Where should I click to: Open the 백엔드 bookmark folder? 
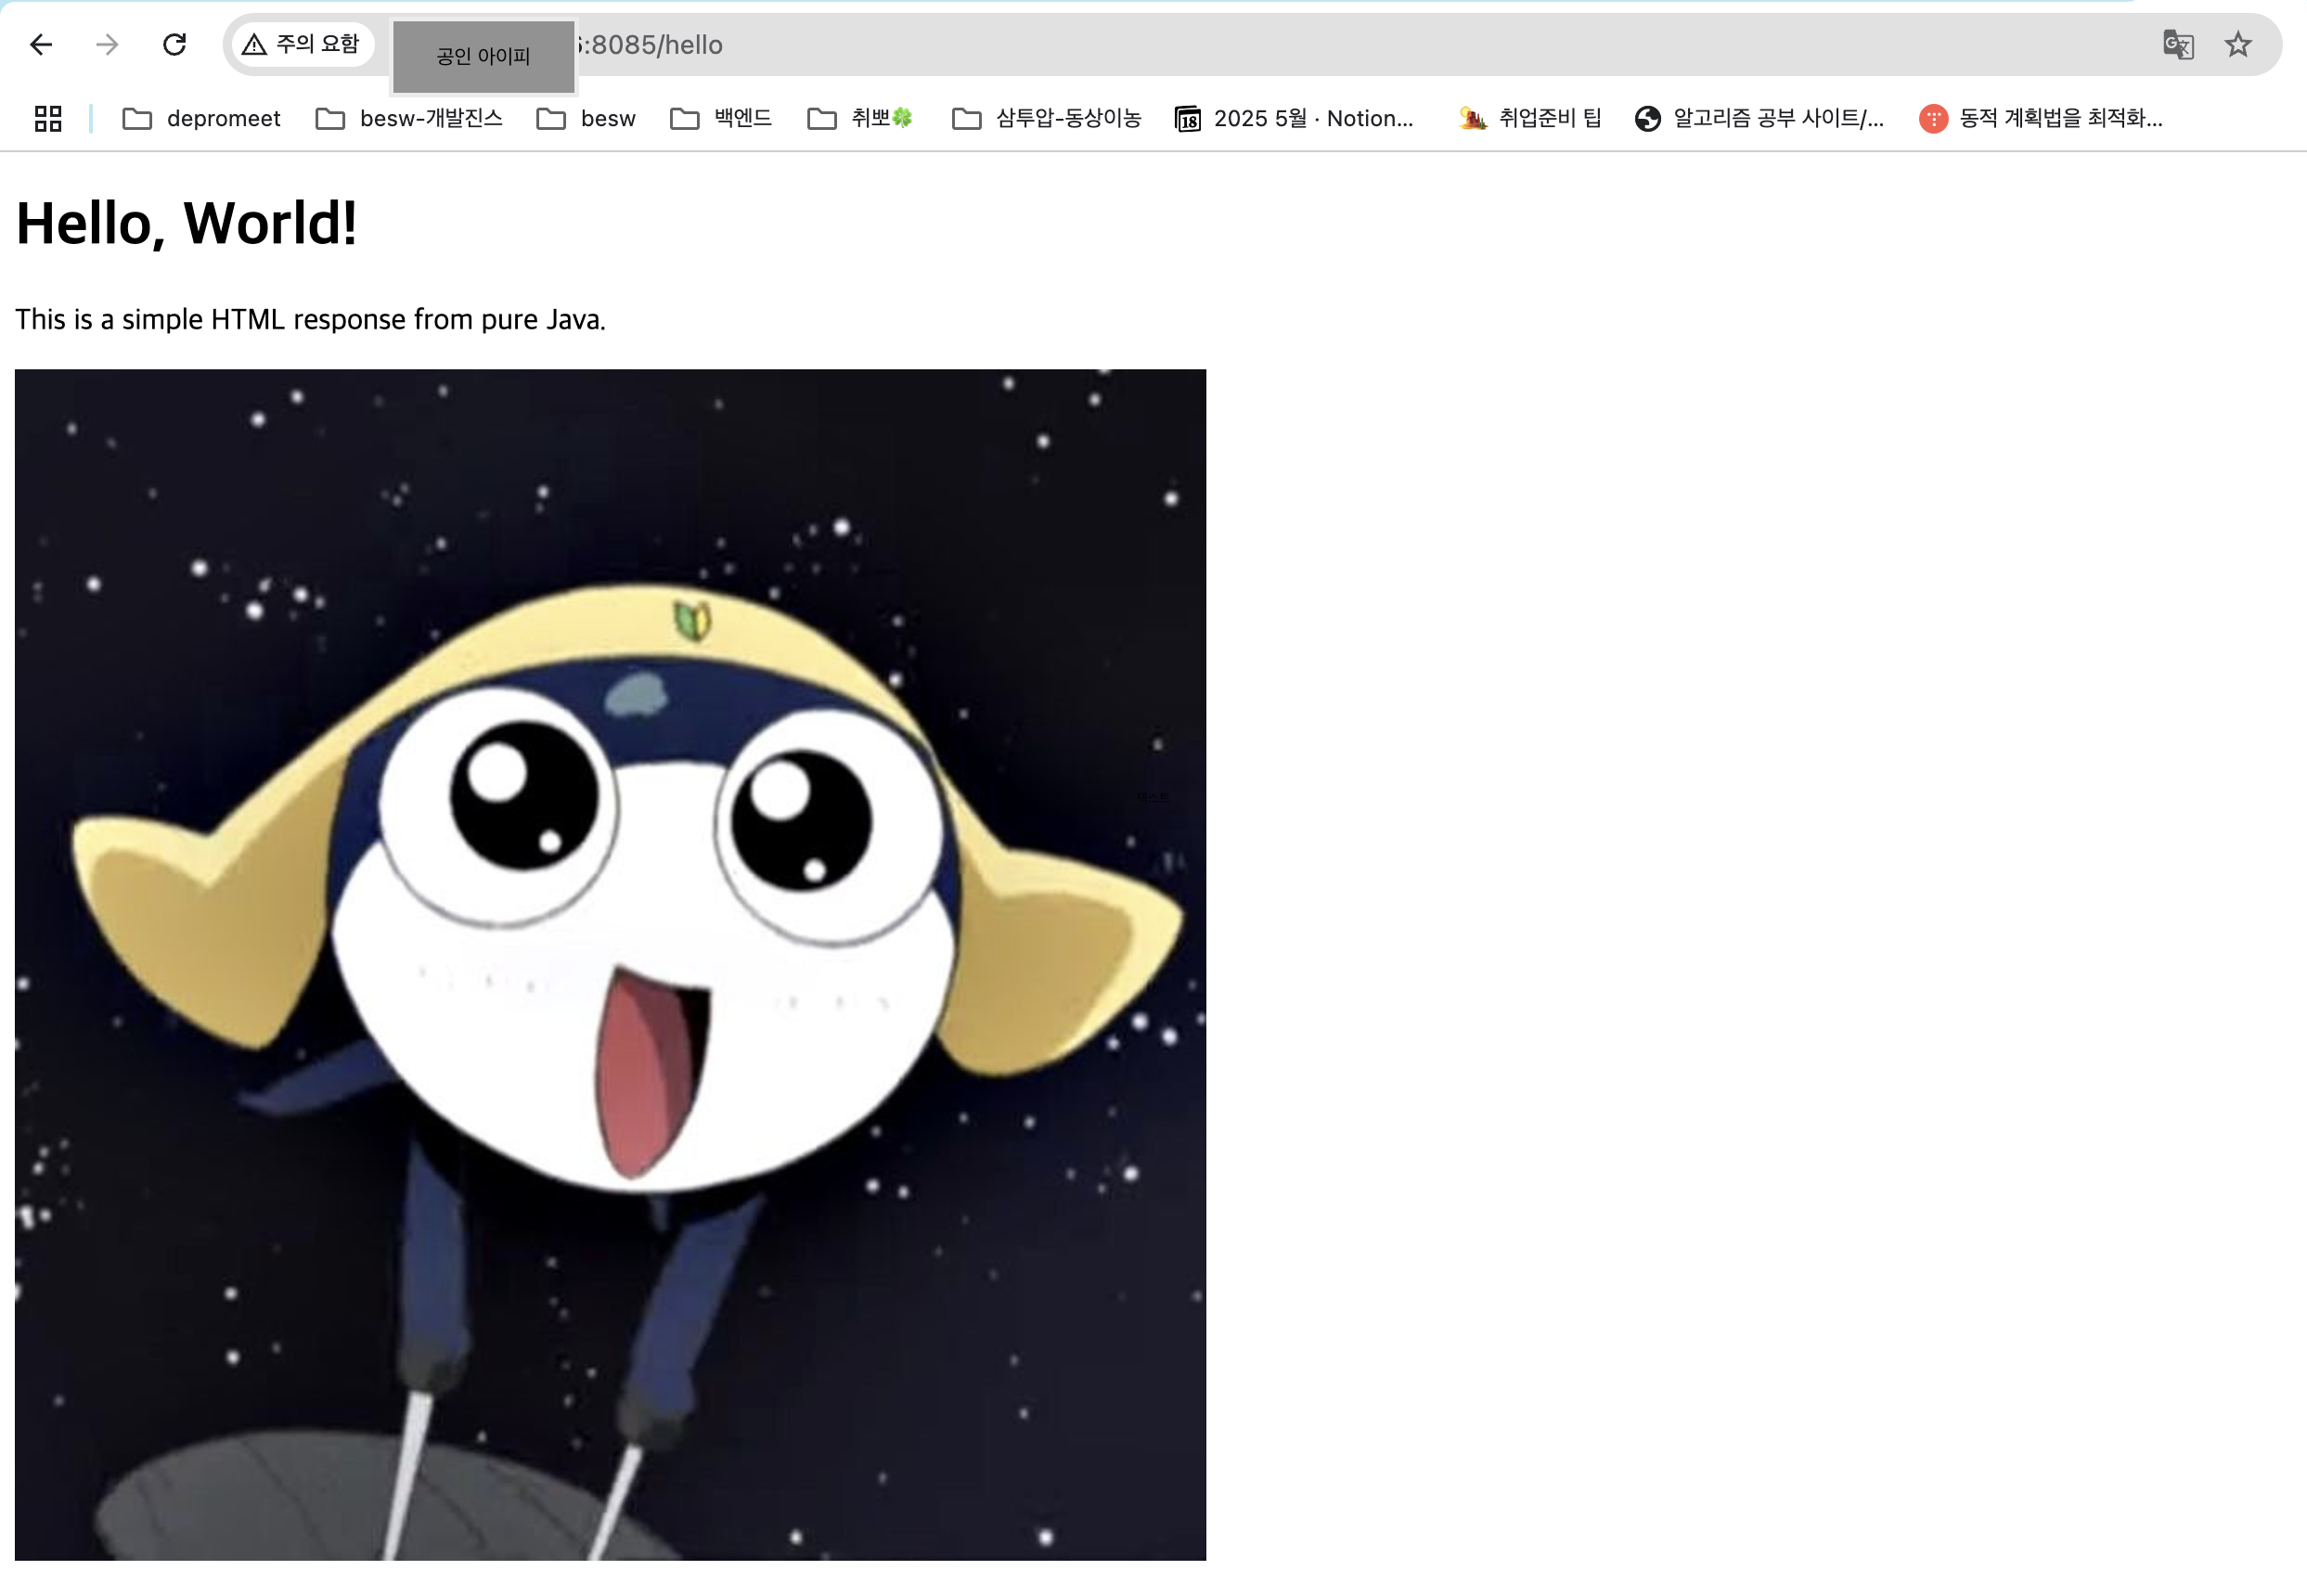point(721,119)
